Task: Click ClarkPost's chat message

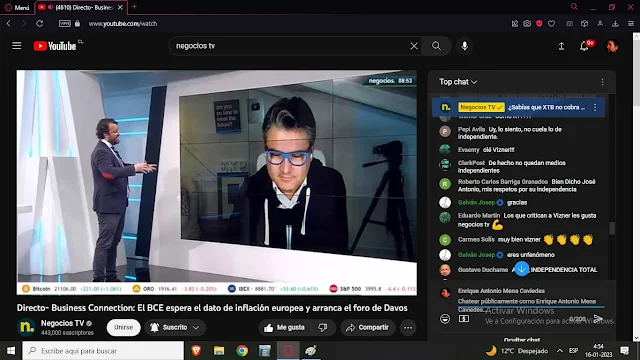Action: click(x=518, y=167)
